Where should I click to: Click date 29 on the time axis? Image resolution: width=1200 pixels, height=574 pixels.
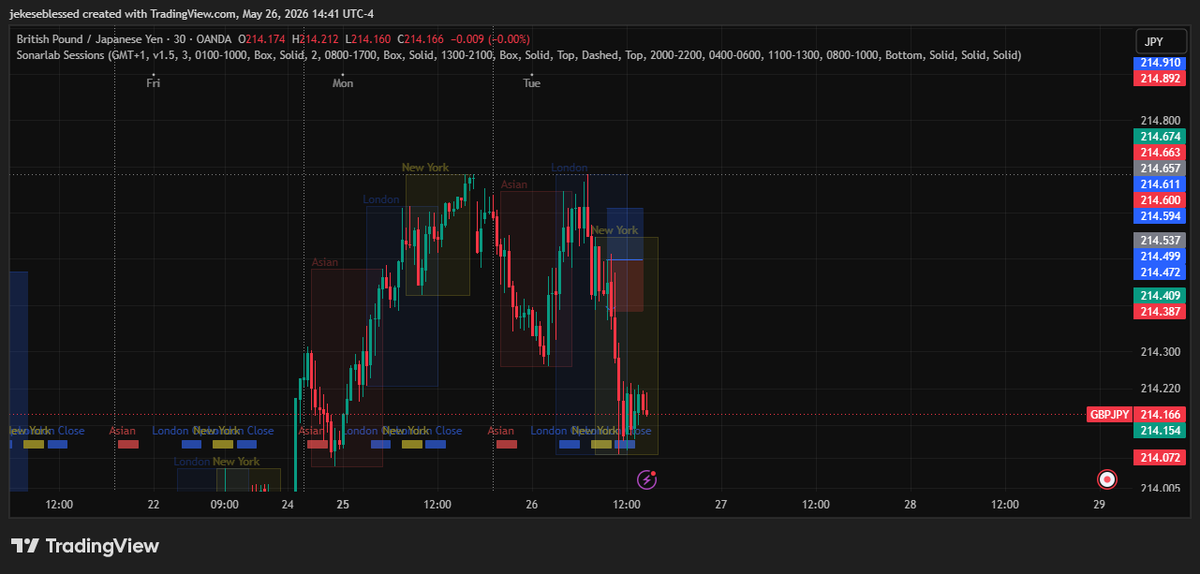point(1099,505)
